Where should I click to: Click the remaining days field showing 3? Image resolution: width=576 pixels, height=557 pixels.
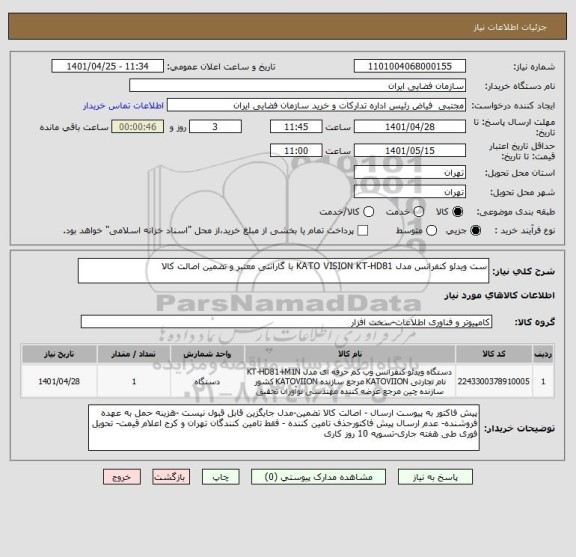pos(215,127)
